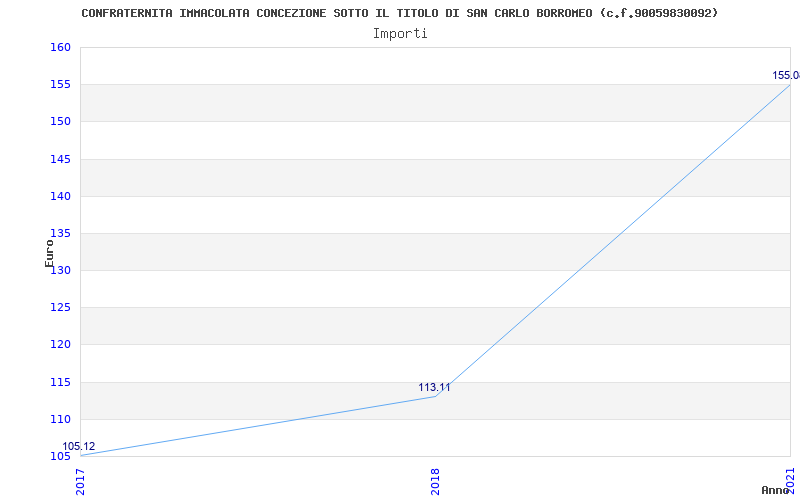Viewport: 800px width, 500px height.
Task: Click the 125 y-axis tick label
Action: (x=60, y=308)
